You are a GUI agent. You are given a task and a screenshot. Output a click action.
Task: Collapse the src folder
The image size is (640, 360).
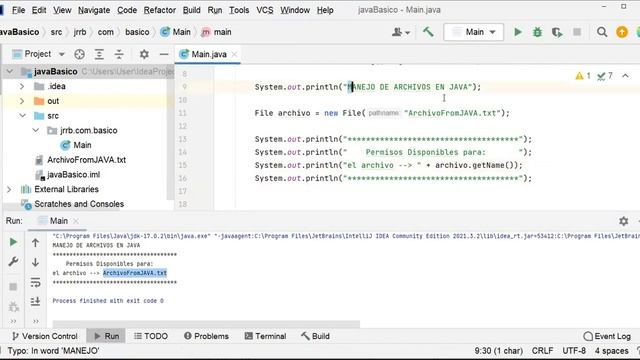(22, 116)
